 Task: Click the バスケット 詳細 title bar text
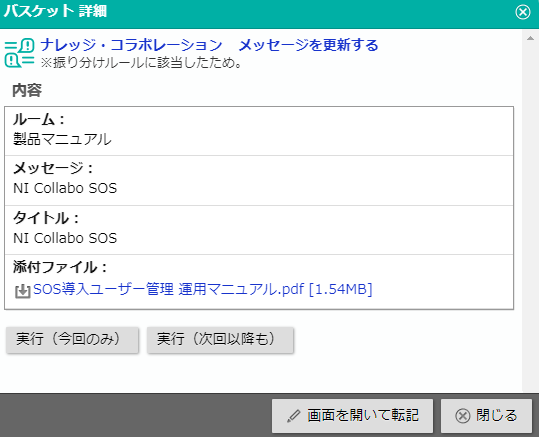click(x=55, y=11)
